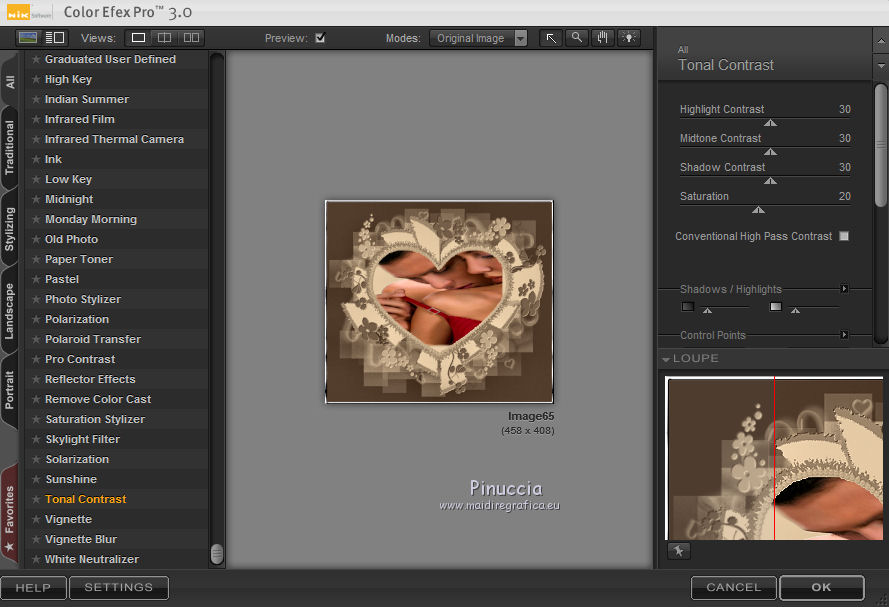Enable Conventional High Pass Contrast checkbox
Viewport: 889px width, 607px height.
point(844,236)
